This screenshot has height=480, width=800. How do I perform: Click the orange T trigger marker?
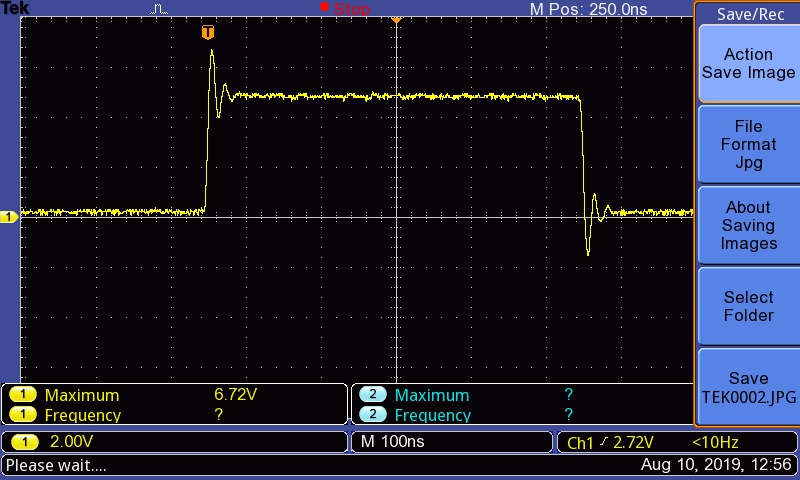click(x=208, y=32)
